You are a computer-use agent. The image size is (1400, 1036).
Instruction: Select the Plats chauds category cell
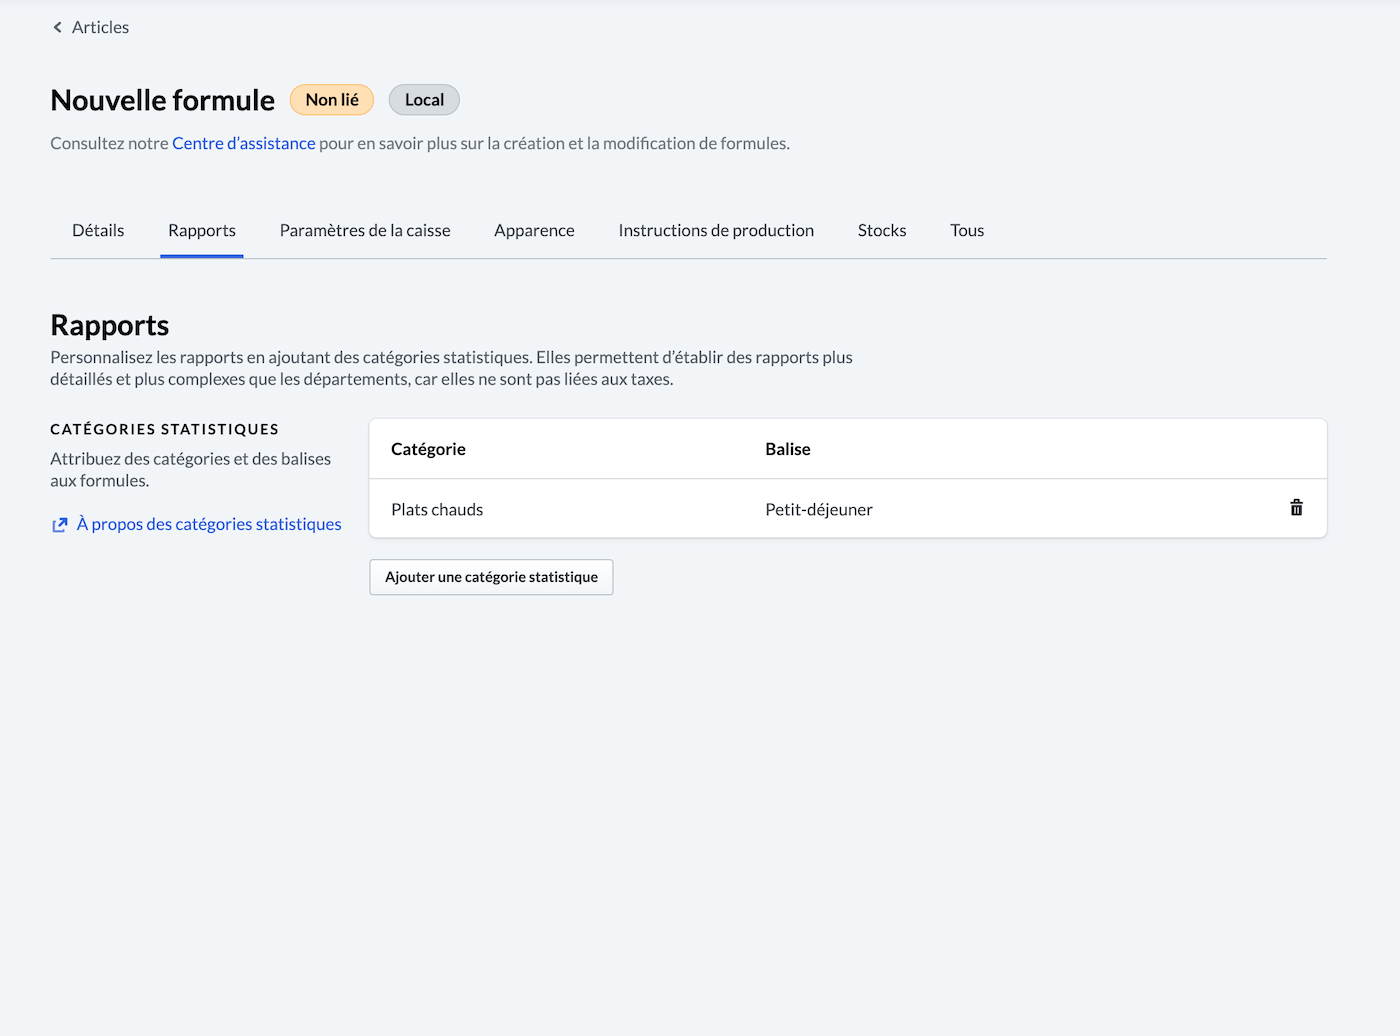(x=437, y=510)
